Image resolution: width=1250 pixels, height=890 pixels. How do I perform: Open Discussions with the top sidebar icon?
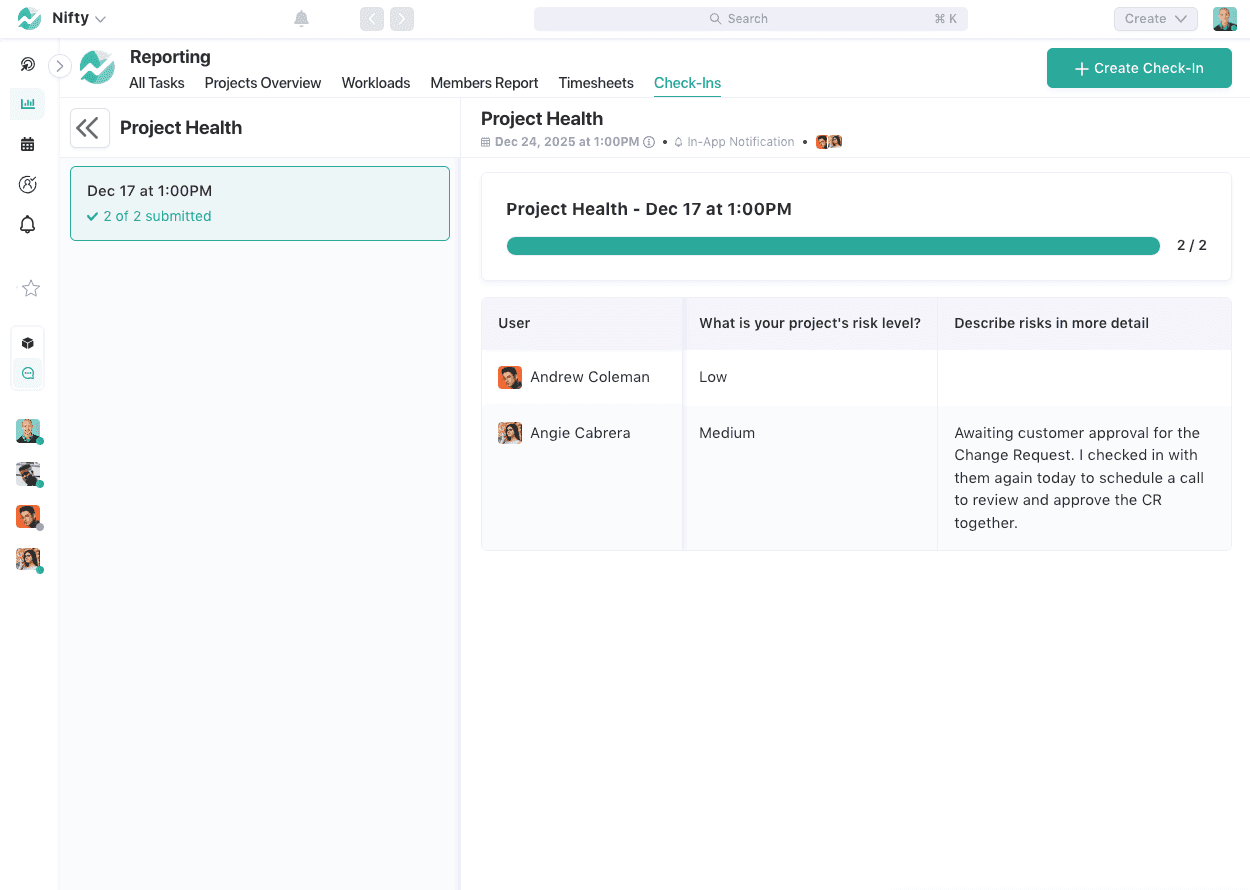pos(27,63)
